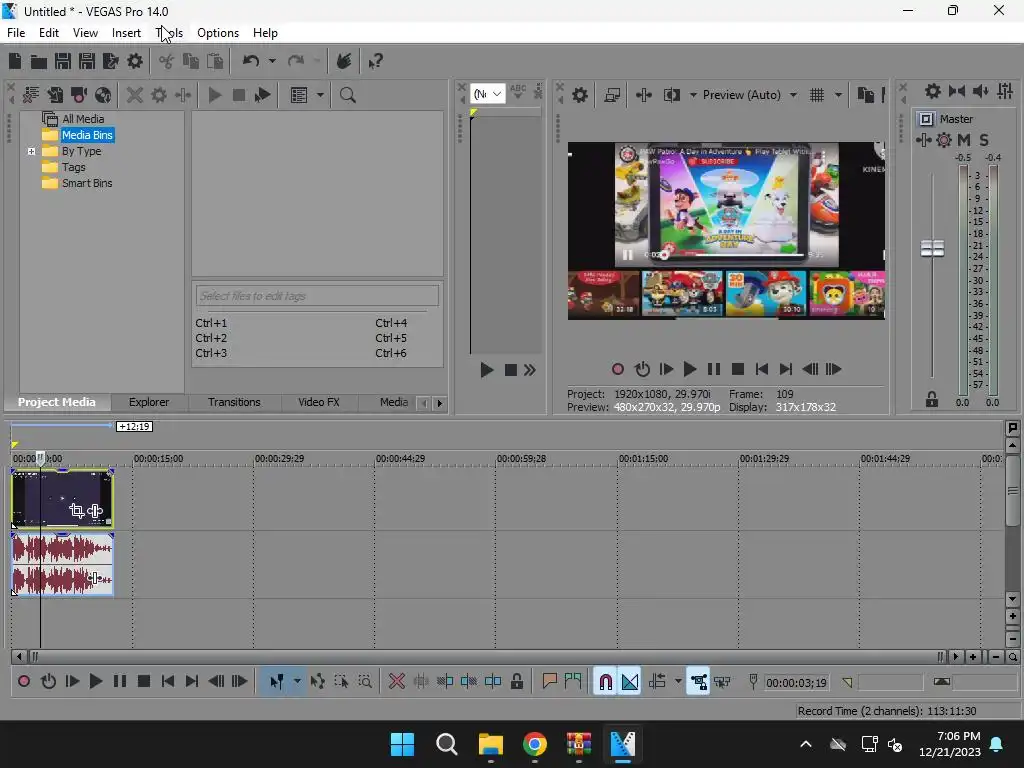Image resolution: width=1024 pixels, height=768 pixels.
Task: Expand the By Type folder
Action: point(31,151)
